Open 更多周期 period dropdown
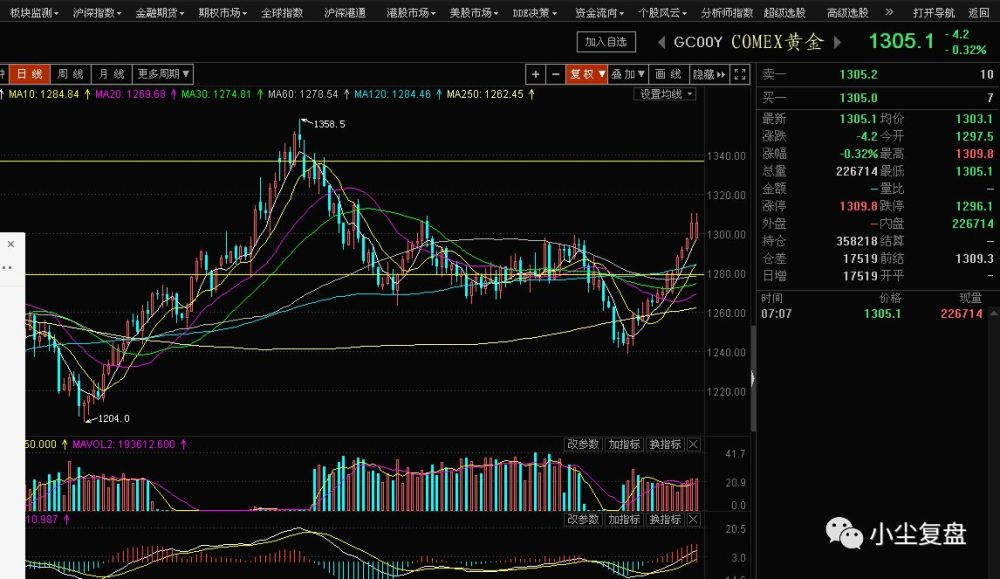 point(163,74)
